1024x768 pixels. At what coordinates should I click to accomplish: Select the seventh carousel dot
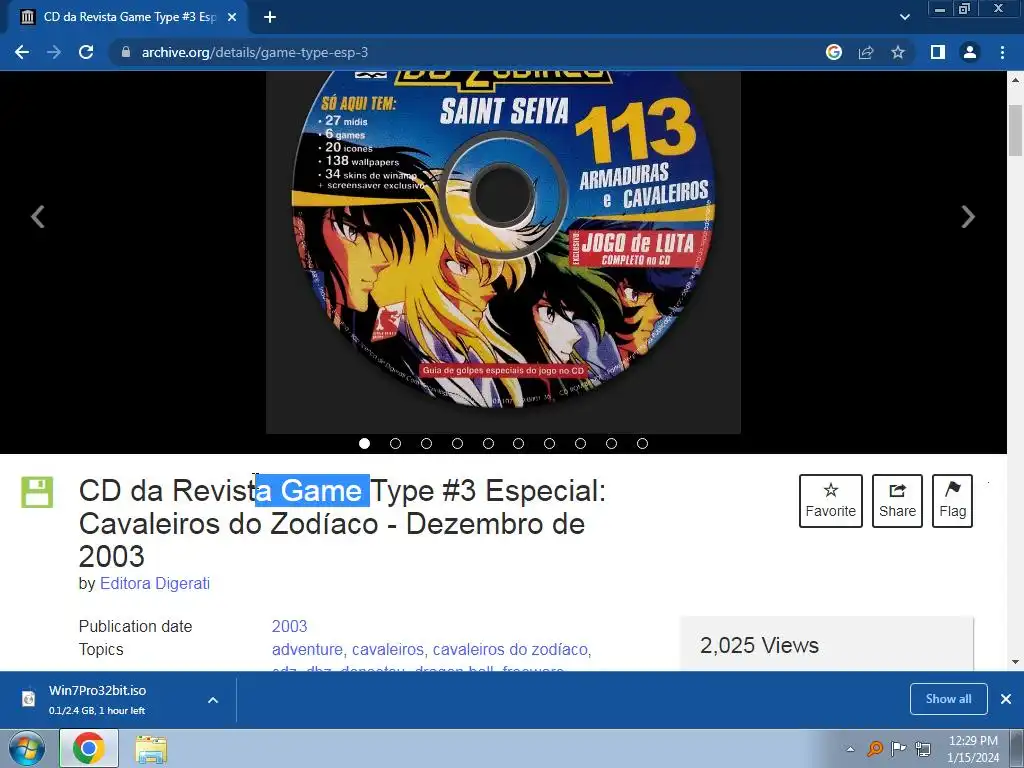[549, 443]
